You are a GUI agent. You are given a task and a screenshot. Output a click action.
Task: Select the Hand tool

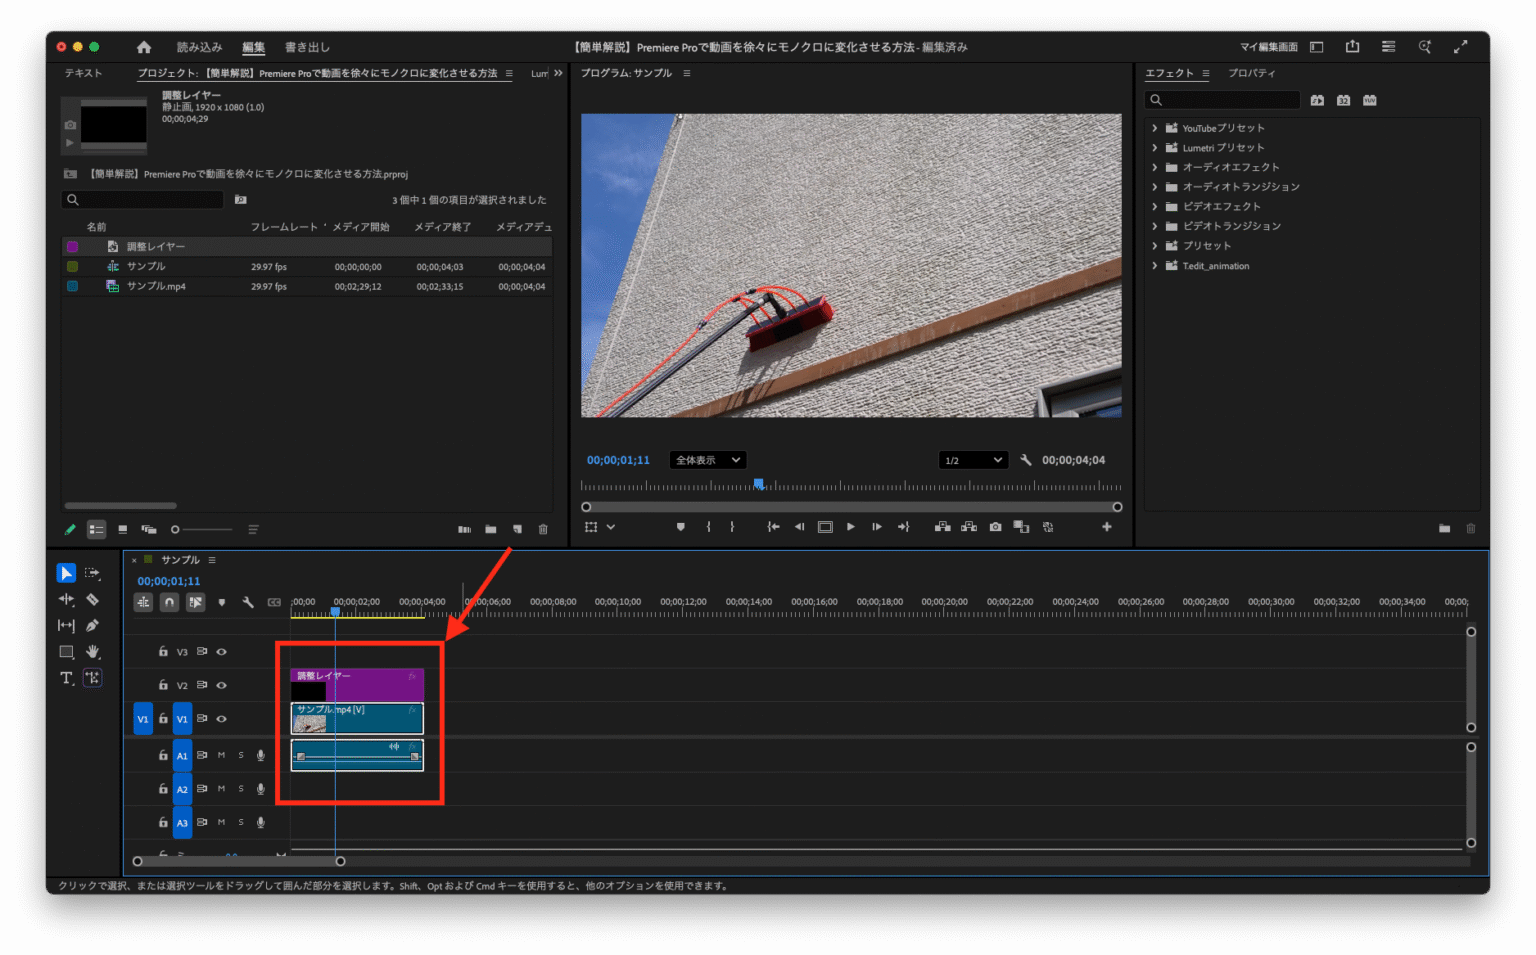92,651
